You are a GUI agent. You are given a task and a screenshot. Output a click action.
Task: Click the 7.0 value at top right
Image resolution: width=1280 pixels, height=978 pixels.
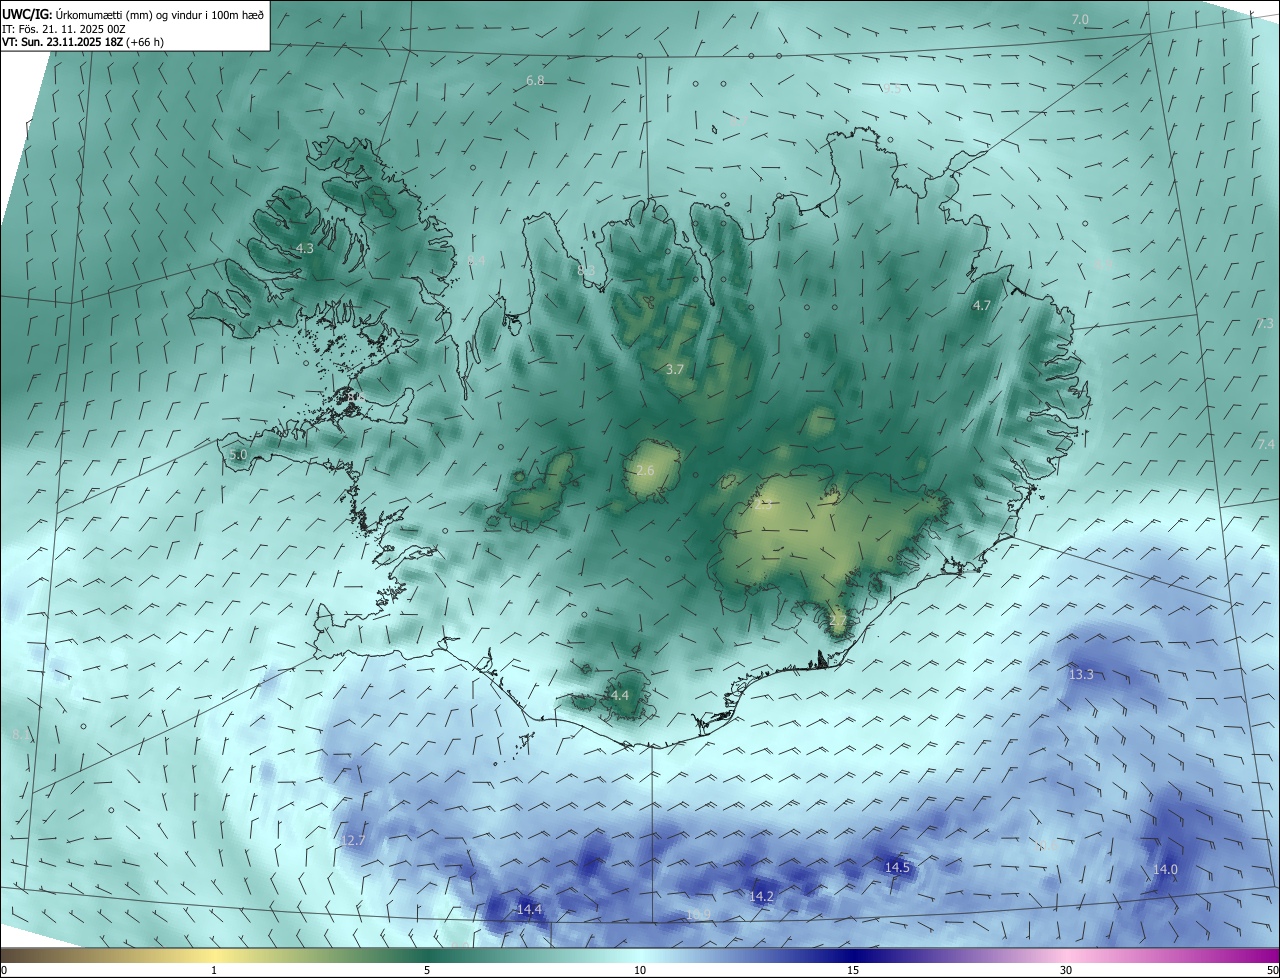1080,20
